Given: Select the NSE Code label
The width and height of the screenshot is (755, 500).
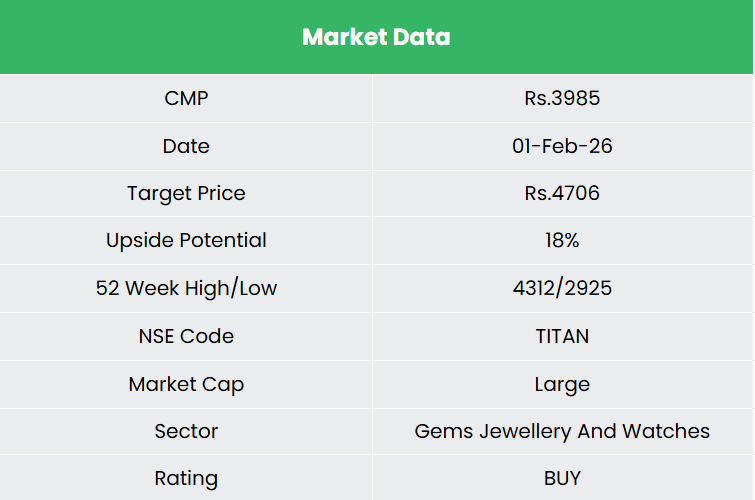Looking at the screenshot, I should tap(186, 336).
